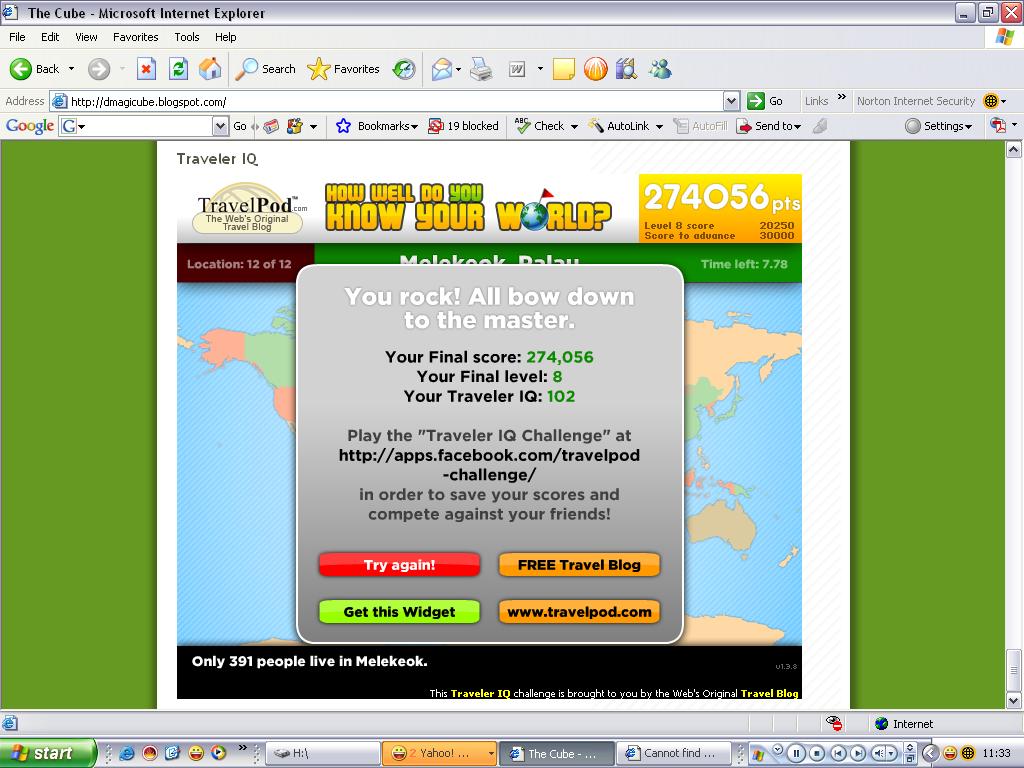Expand the Mail button dropdown arrow

click(x=458, y=69)
